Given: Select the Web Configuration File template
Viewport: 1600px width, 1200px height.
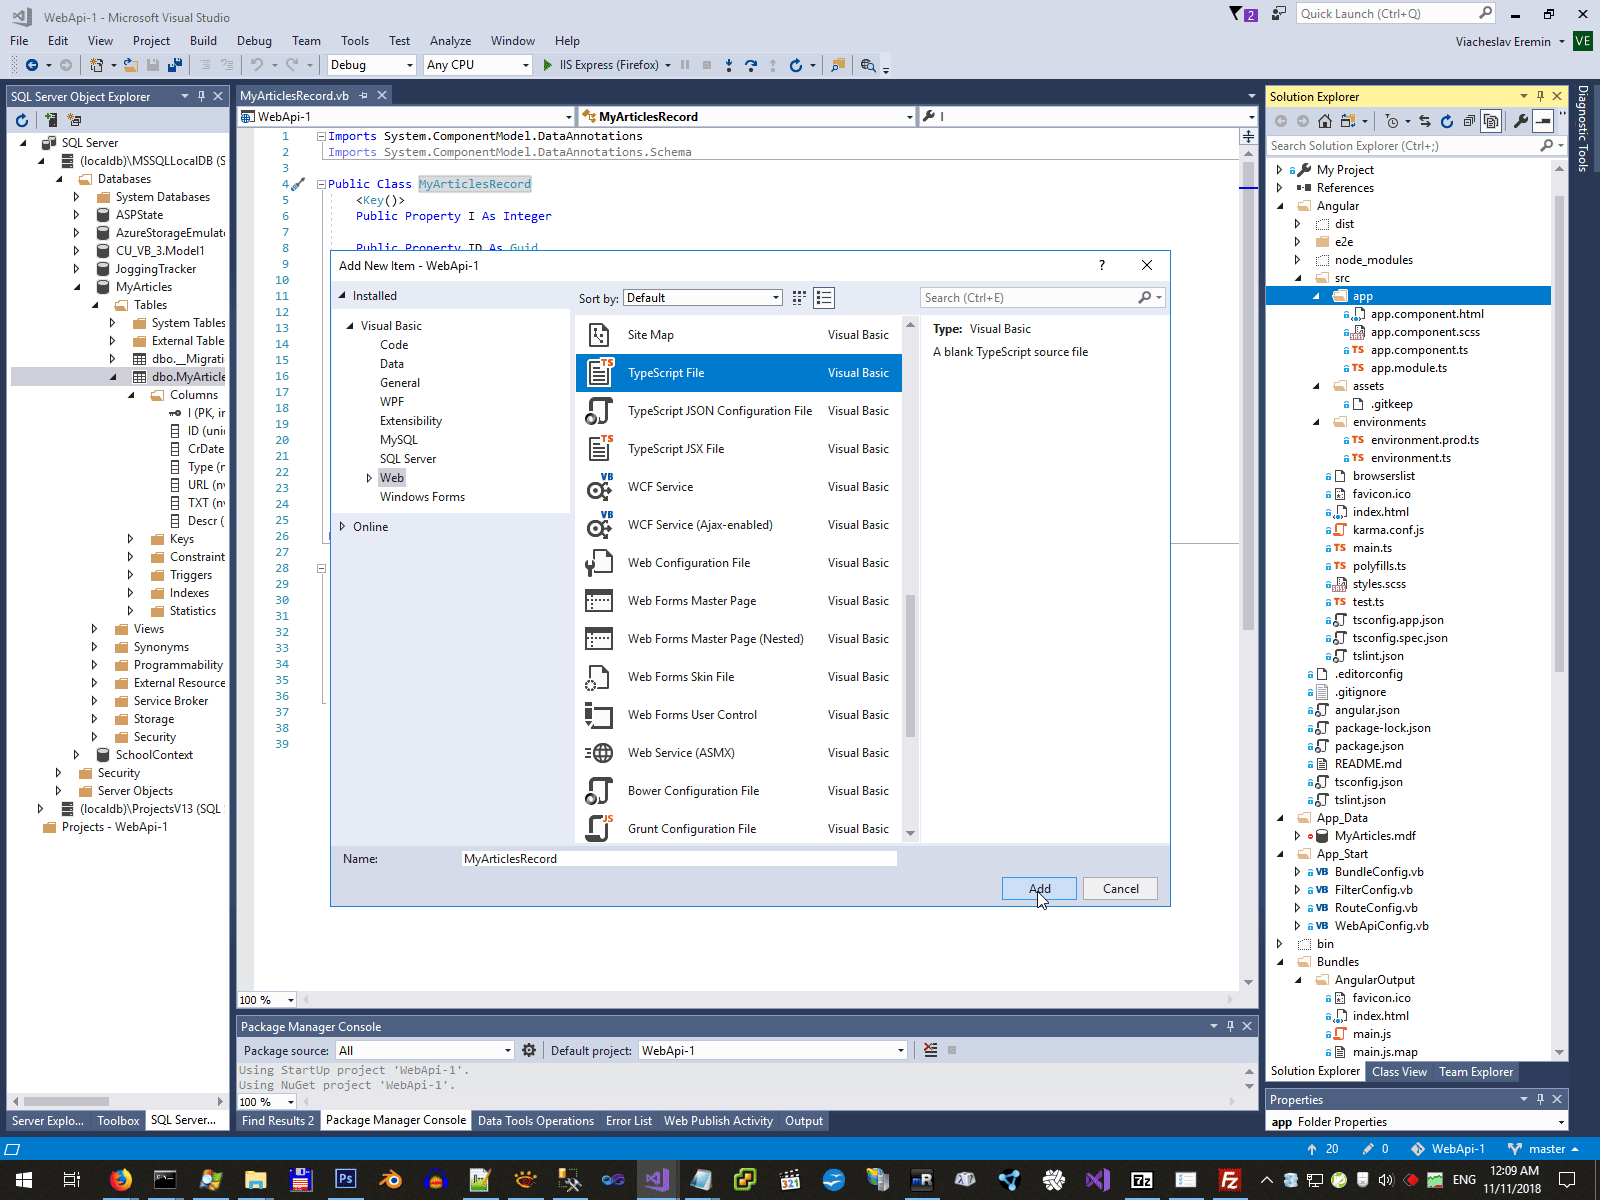Looking at the screenshot, I should 739,563.
